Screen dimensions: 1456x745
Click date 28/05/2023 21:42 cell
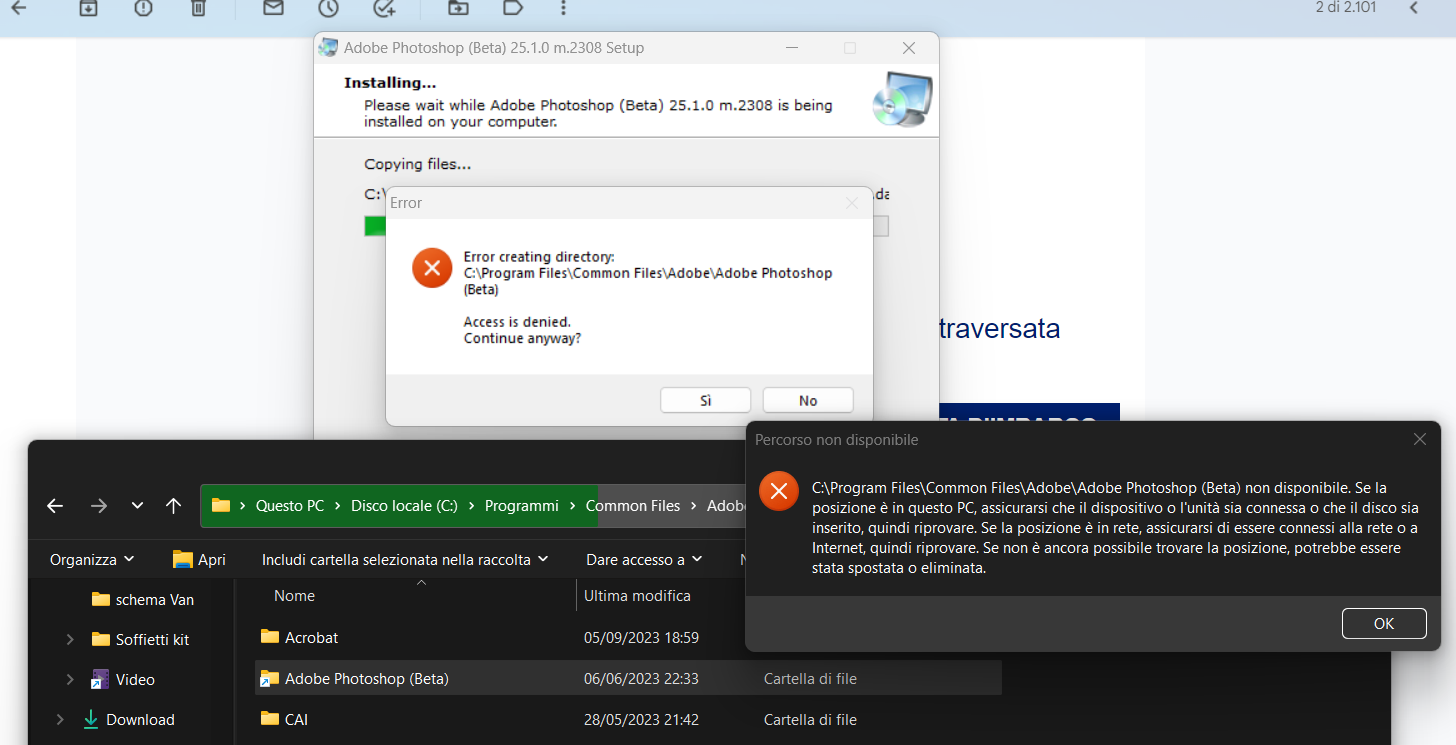coord(641,719)
